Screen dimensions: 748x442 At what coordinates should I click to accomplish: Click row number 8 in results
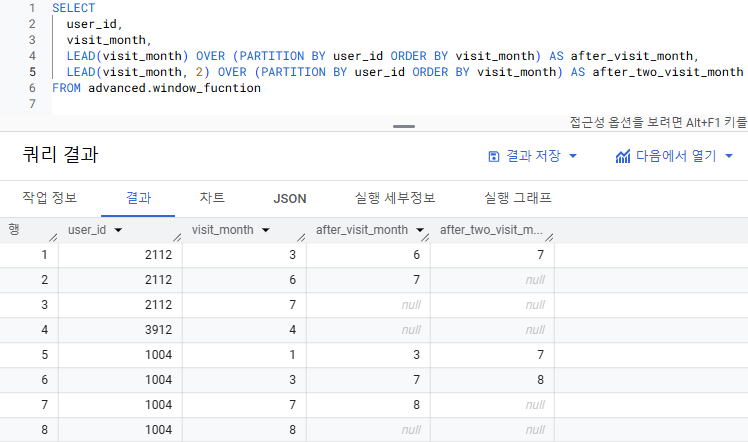(x=44, y=430)
